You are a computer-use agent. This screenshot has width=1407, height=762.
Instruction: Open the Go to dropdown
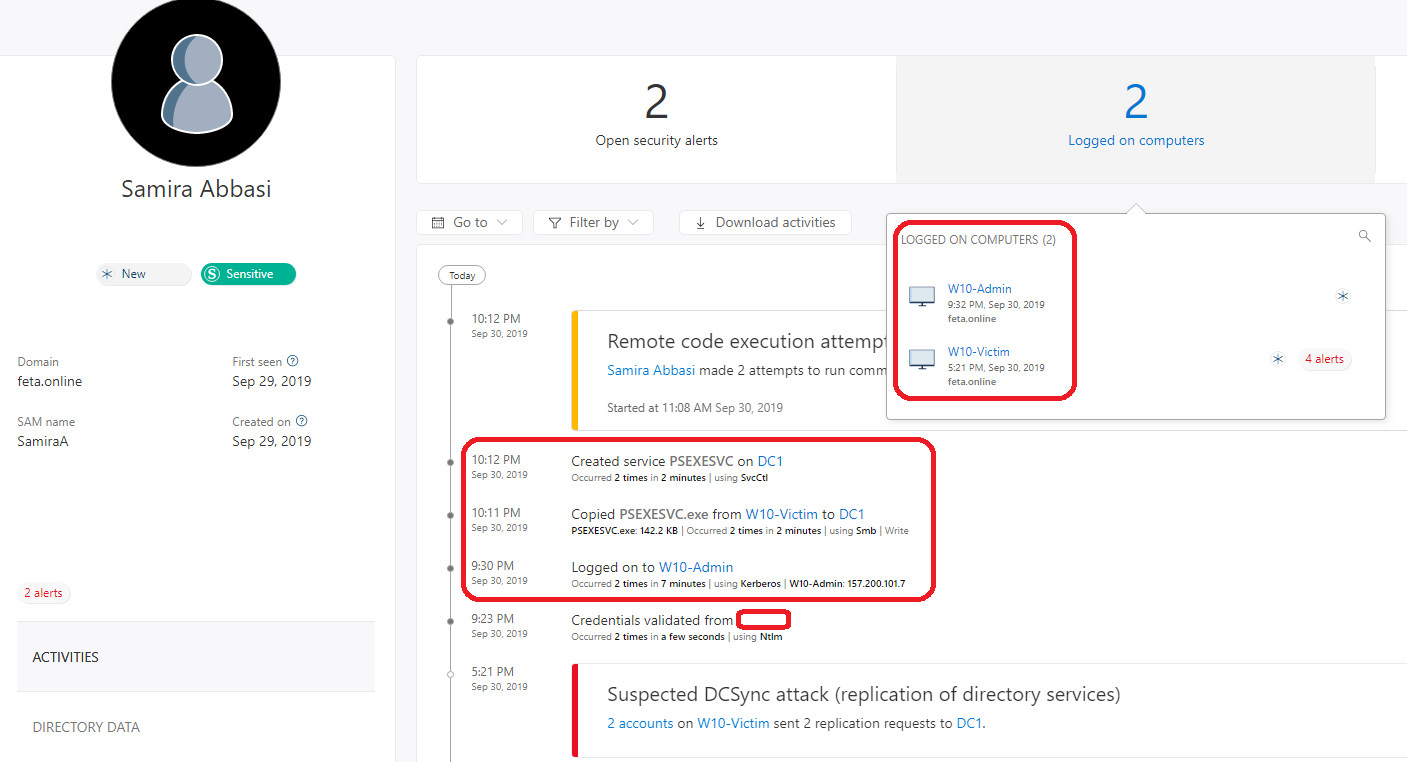coord(469,222)
